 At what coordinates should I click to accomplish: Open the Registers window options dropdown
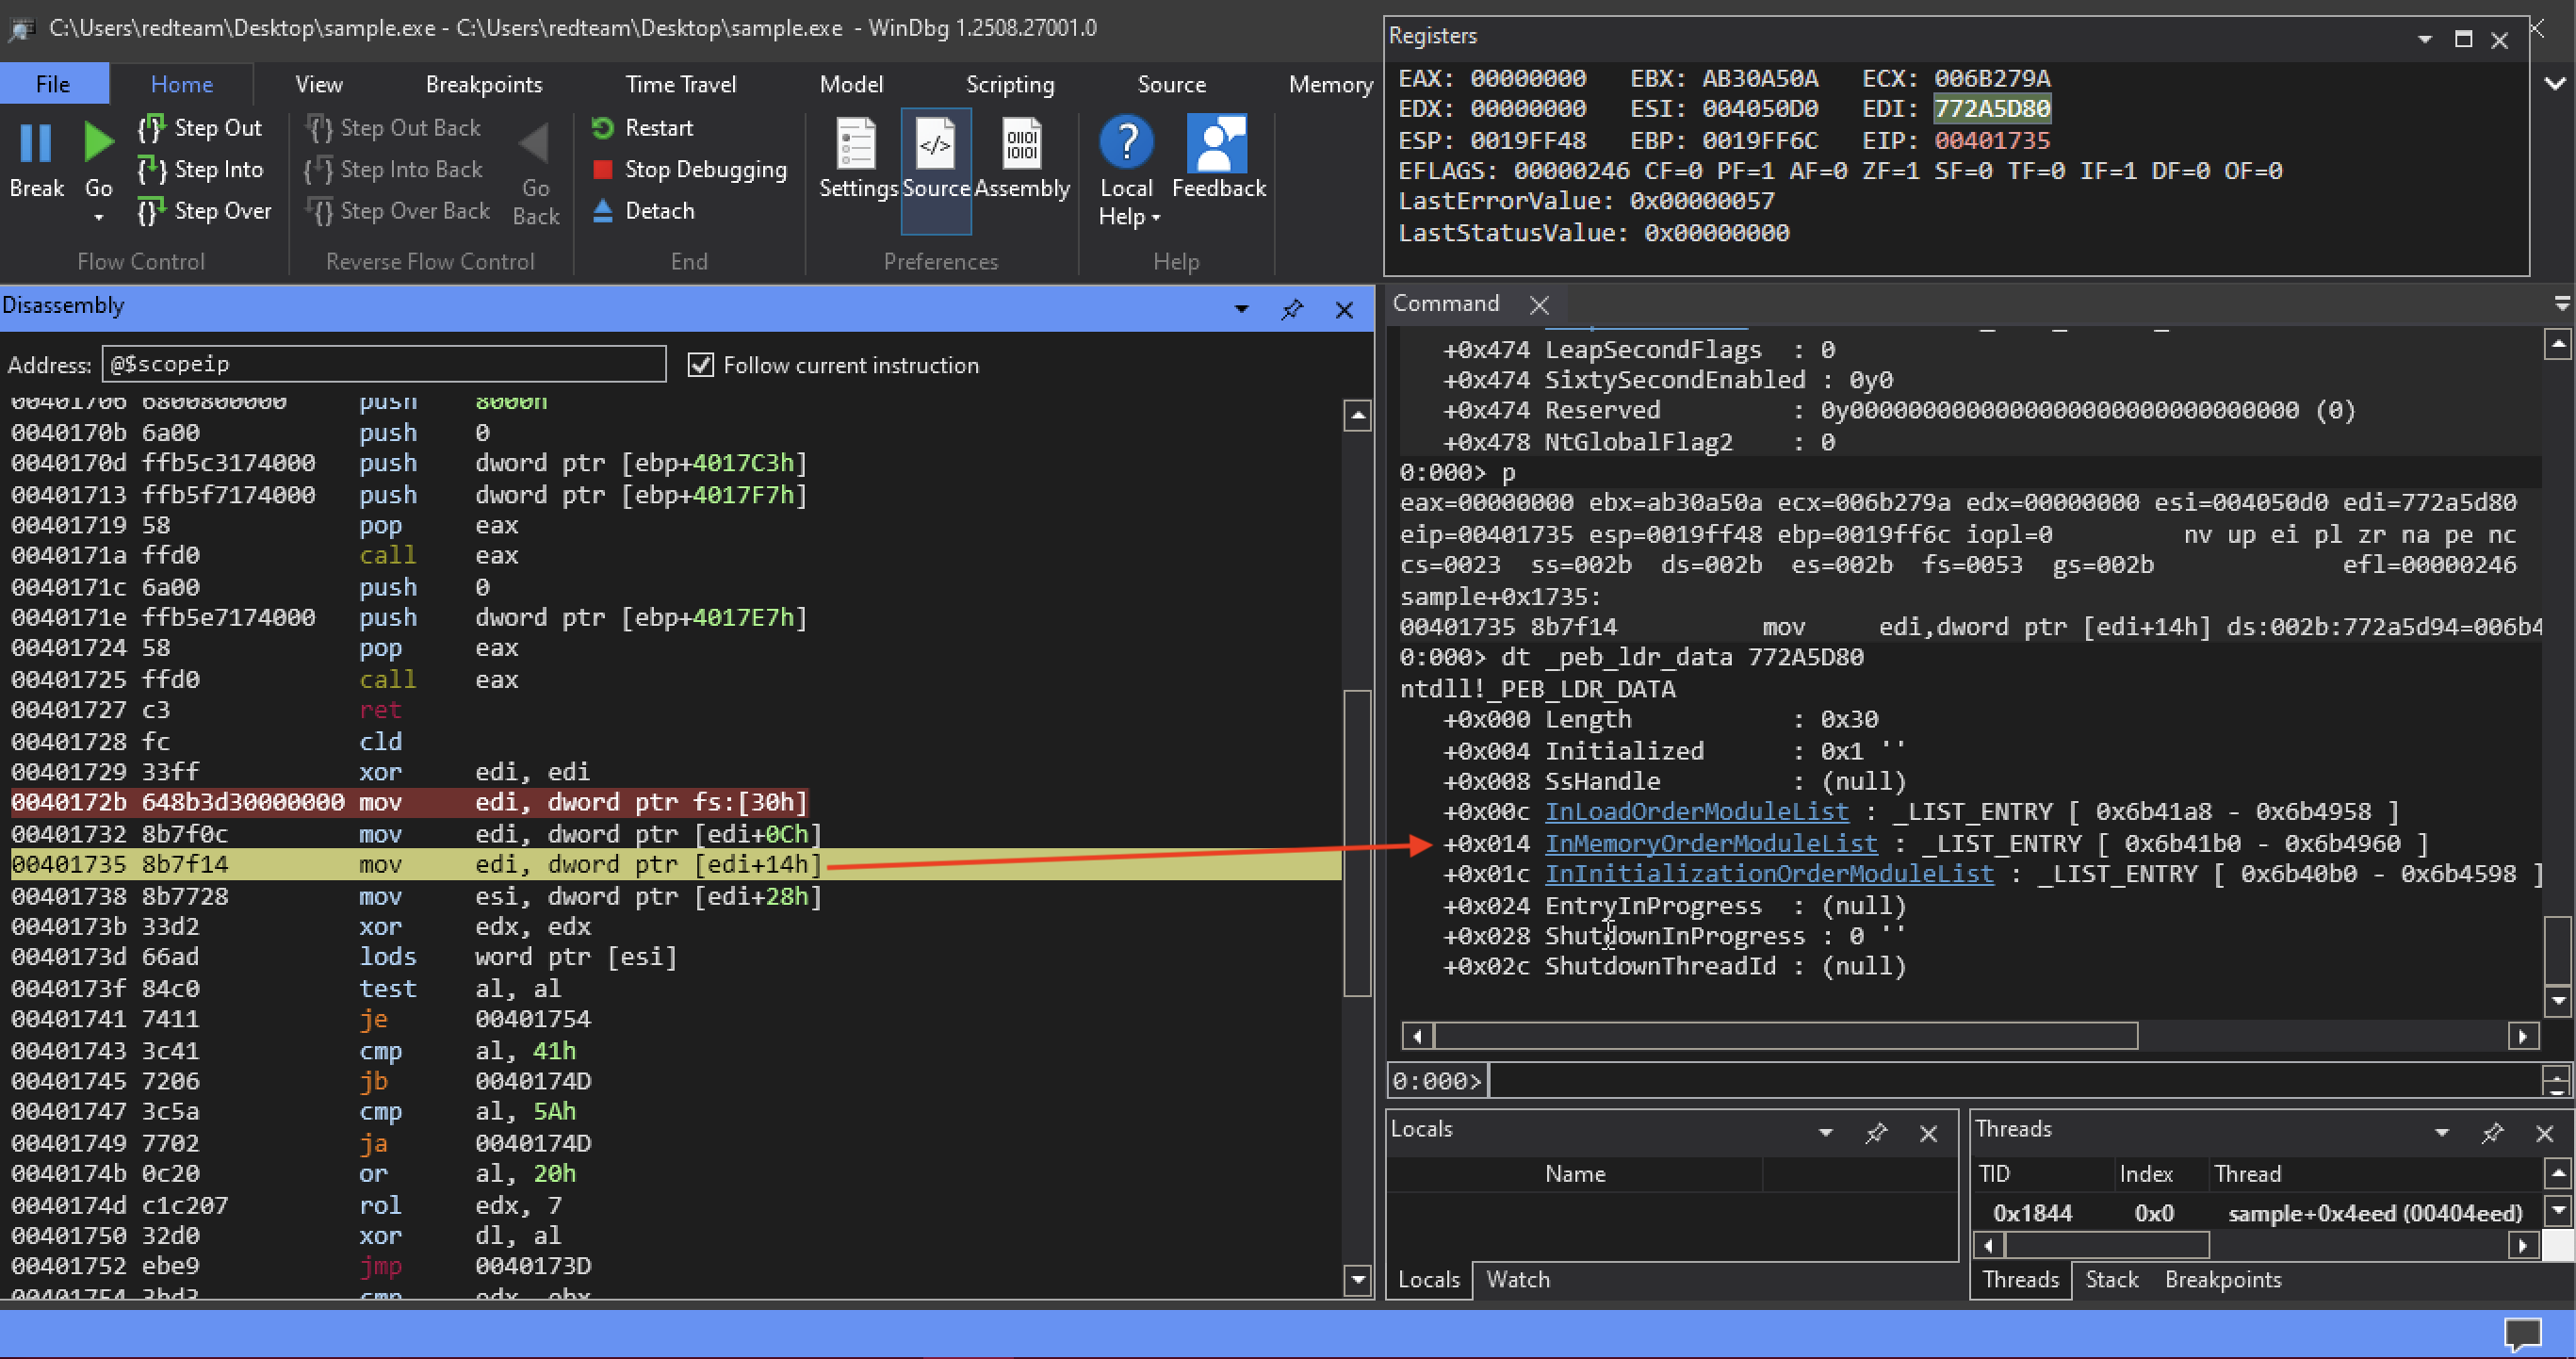tap(2425, 39)
